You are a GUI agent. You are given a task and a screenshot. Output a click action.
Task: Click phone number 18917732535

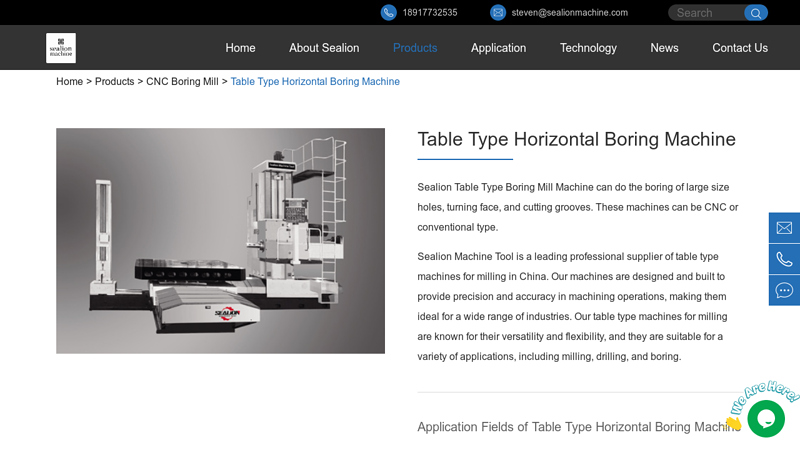point(430,13)
